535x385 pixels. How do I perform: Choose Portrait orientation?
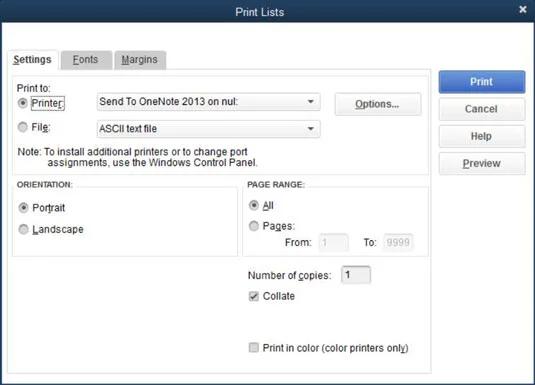(24, 208)
